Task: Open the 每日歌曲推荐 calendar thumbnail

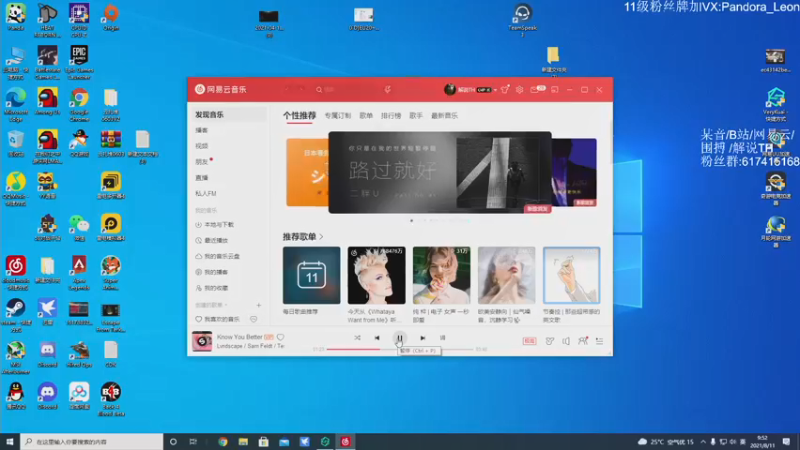Action: pos(311,276)
